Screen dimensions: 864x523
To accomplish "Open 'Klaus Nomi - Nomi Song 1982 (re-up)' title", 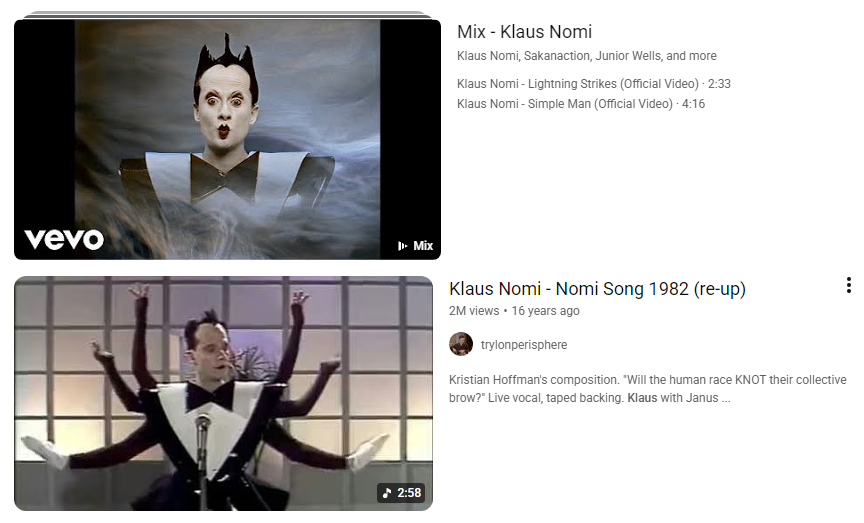I will [597, 289].
